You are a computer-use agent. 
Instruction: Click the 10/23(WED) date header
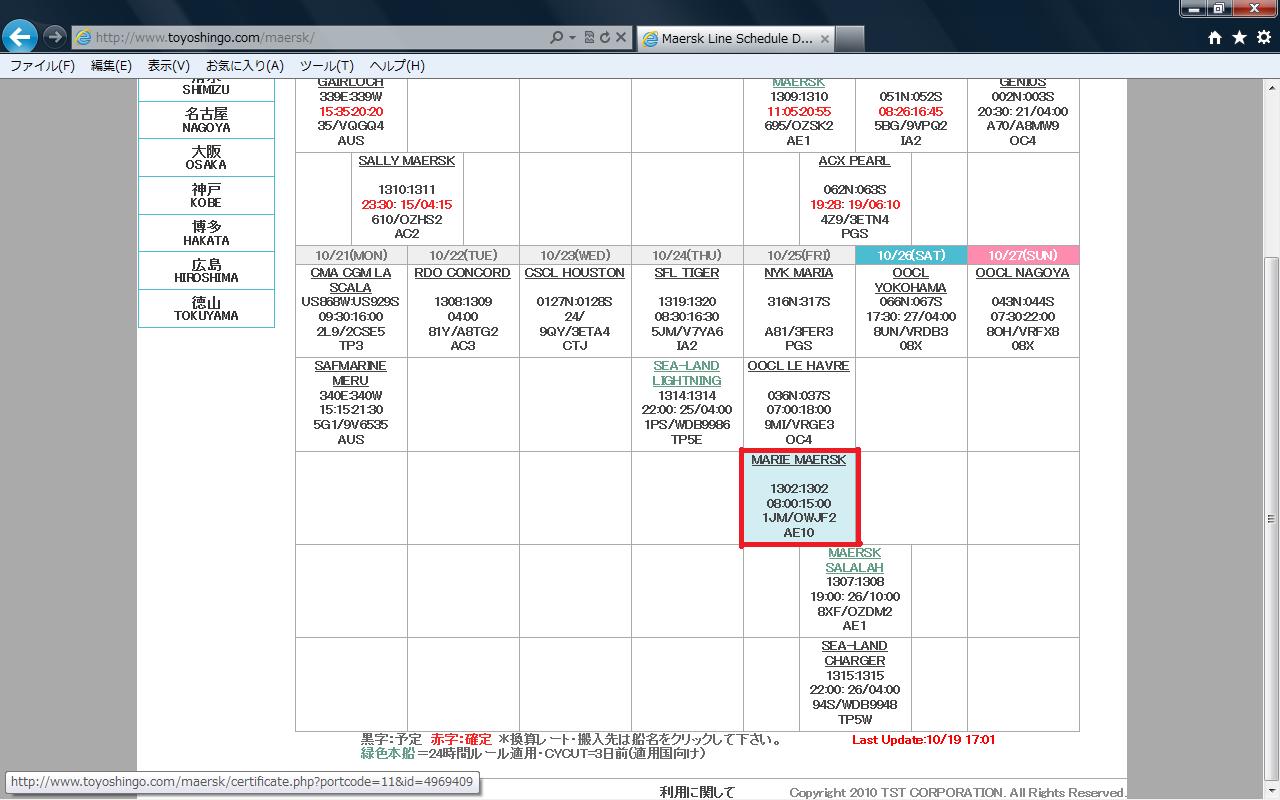point(575,255)
